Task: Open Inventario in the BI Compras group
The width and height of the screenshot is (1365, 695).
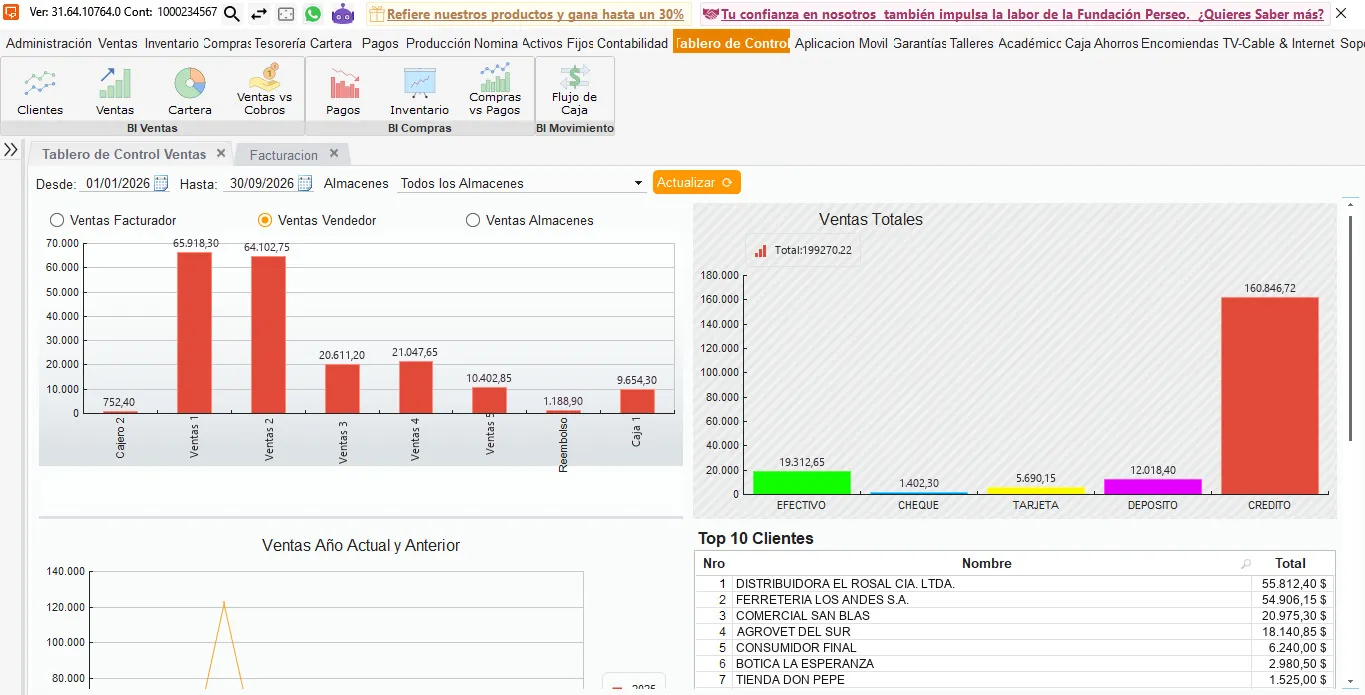Action: click(419, 93)
